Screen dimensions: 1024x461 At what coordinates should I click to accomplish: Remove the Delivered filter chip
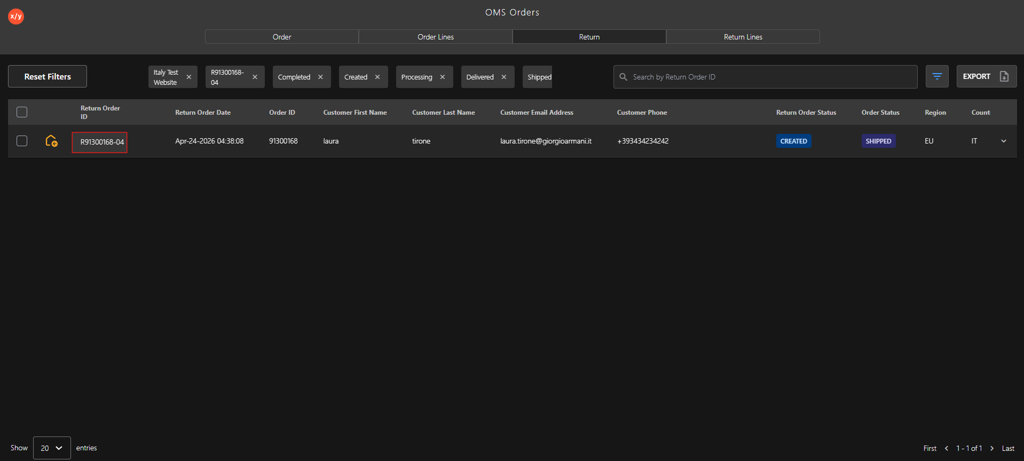[504, 77]
